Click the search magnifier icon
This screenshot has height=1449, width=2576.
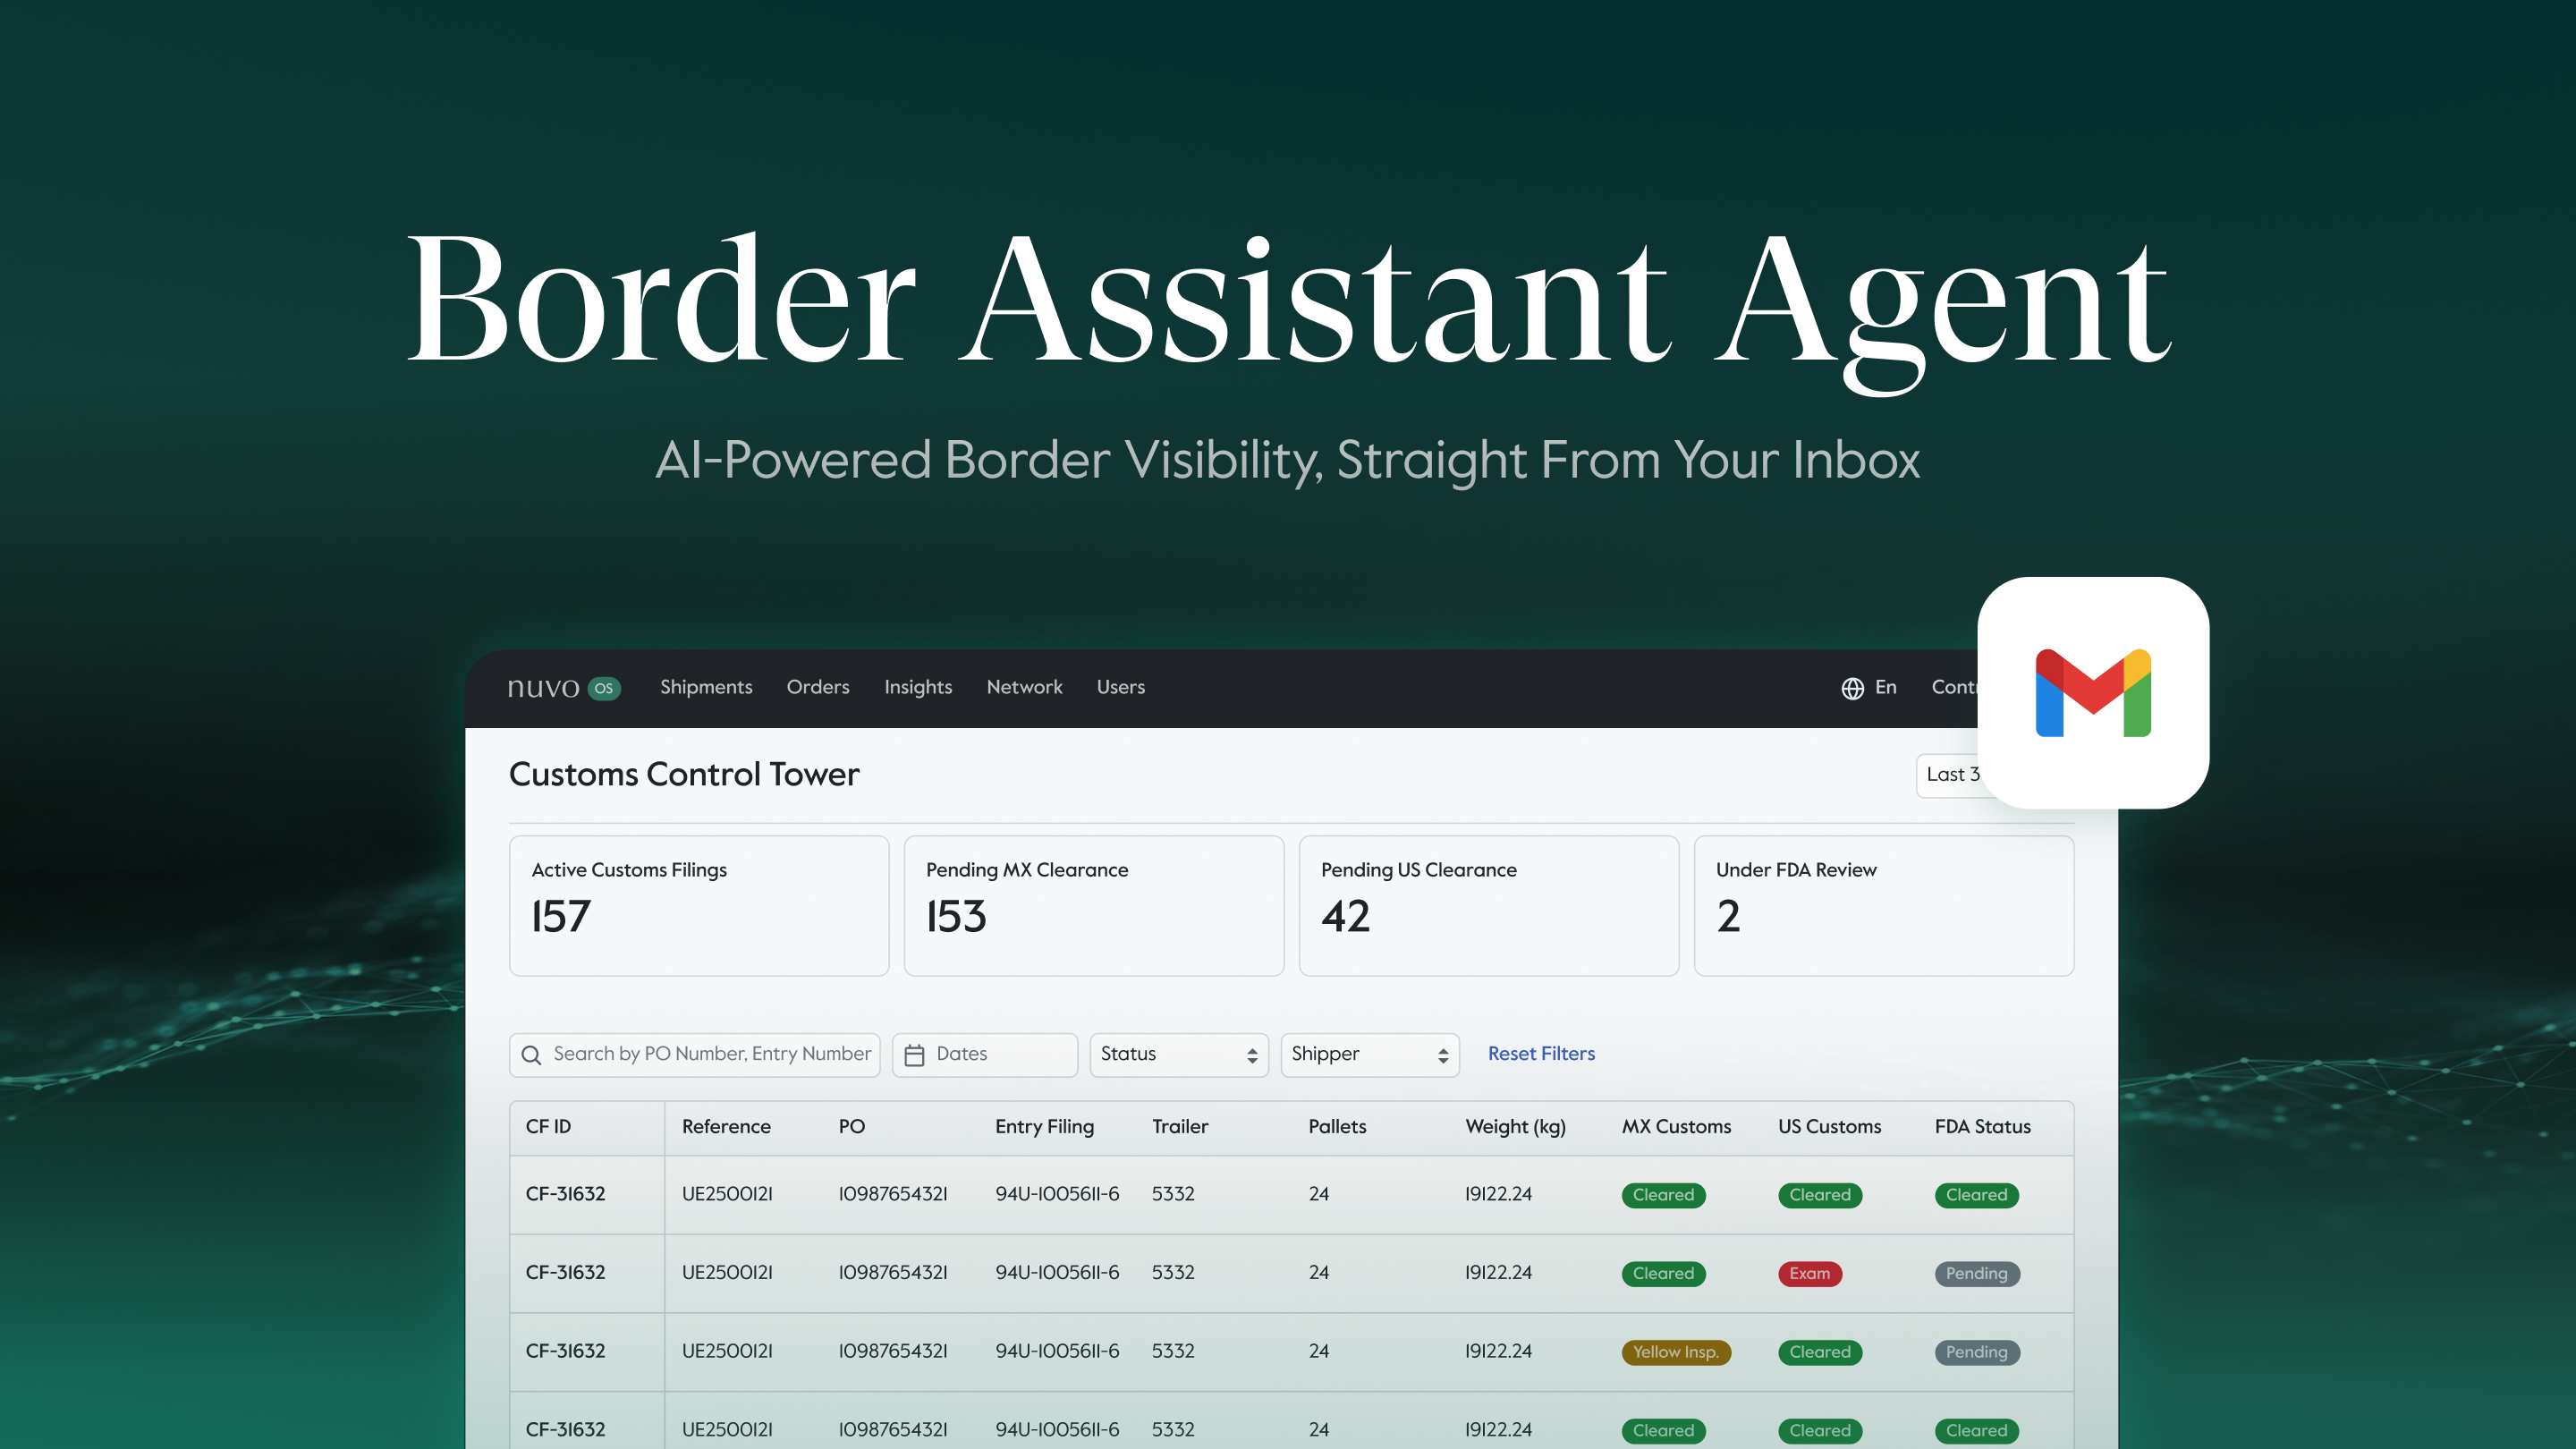[531, 1055]
